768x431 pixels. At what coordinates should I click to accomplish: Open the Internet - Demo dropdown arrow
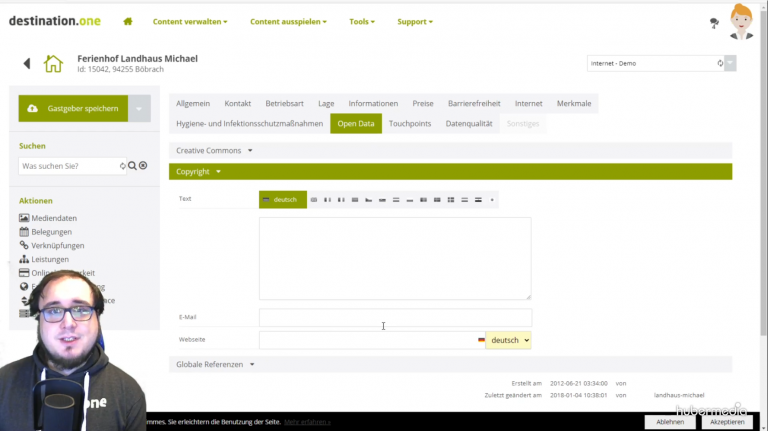coord(730,63)
